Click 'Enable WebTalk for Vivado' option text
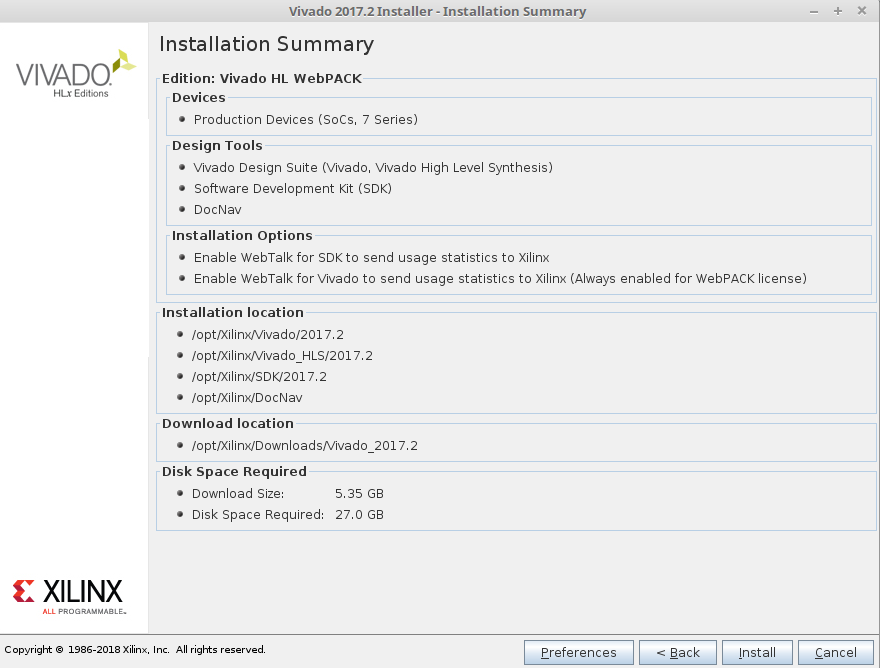The image size is (880, 668). [500, 279]
